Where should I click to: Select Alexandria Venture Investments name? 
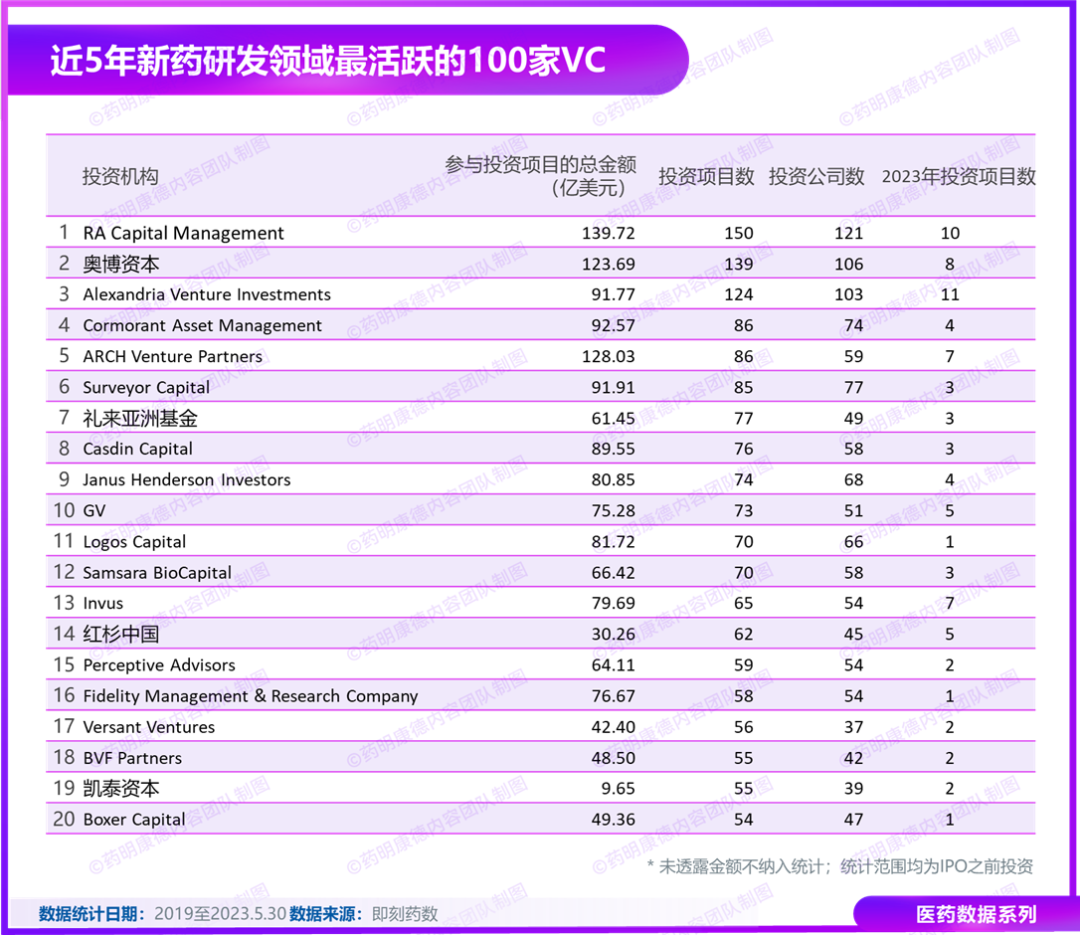(x=207, y=294)
